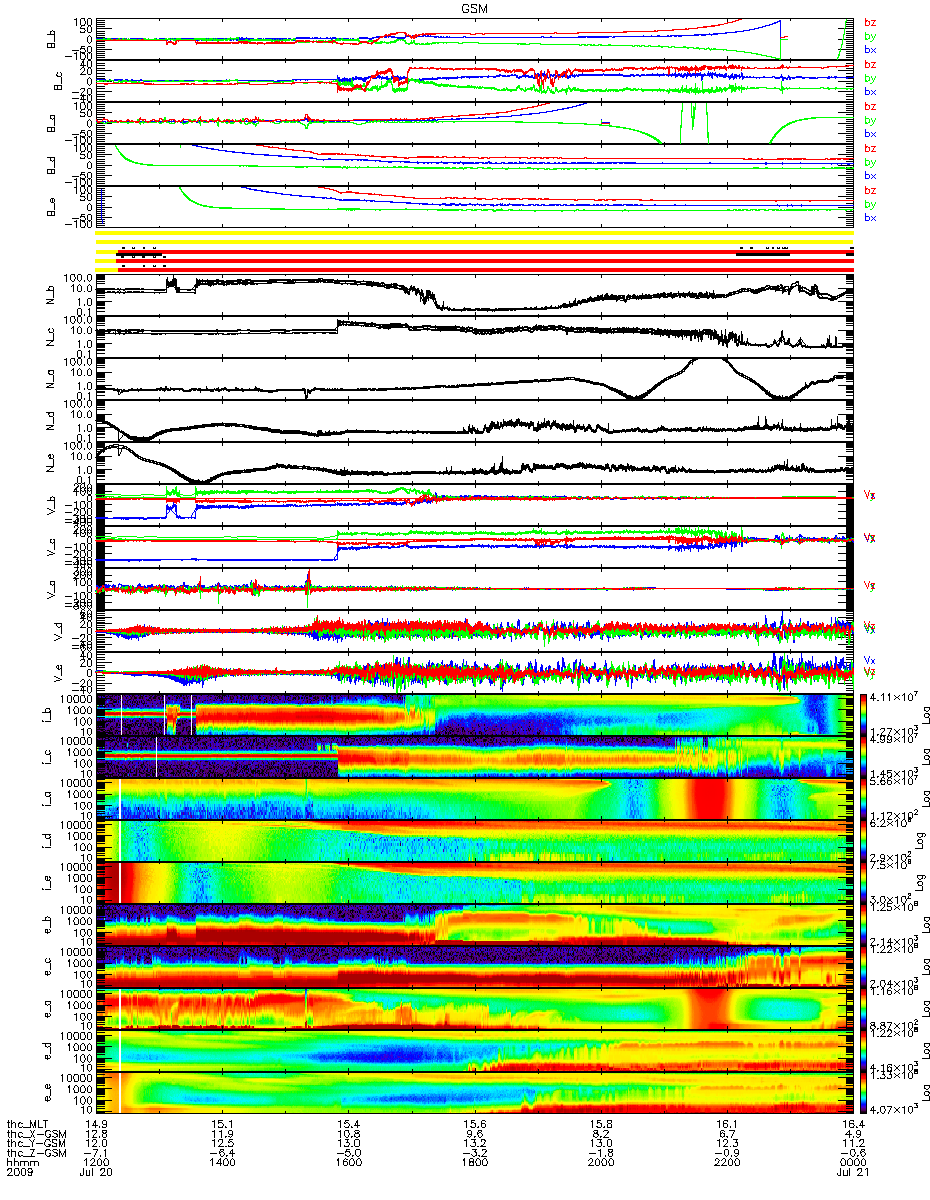The image size is (930, 1200).
Task: Click green by legend of B_c panel
Action: [x=870, y=77]
